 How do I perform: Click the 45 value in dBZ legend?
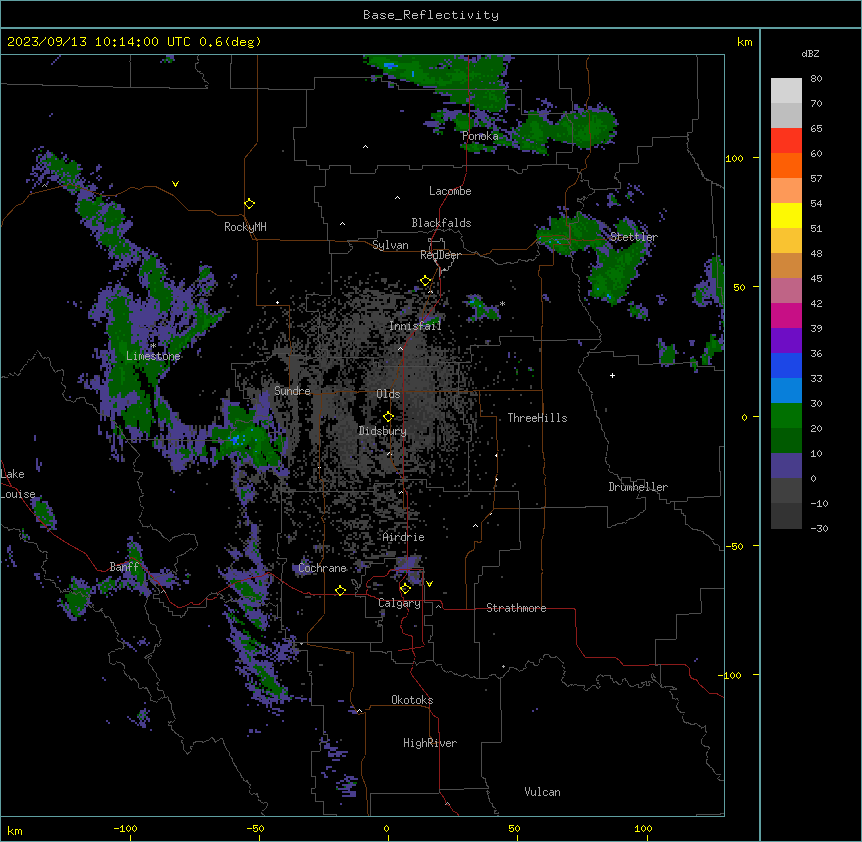(816, 279)
